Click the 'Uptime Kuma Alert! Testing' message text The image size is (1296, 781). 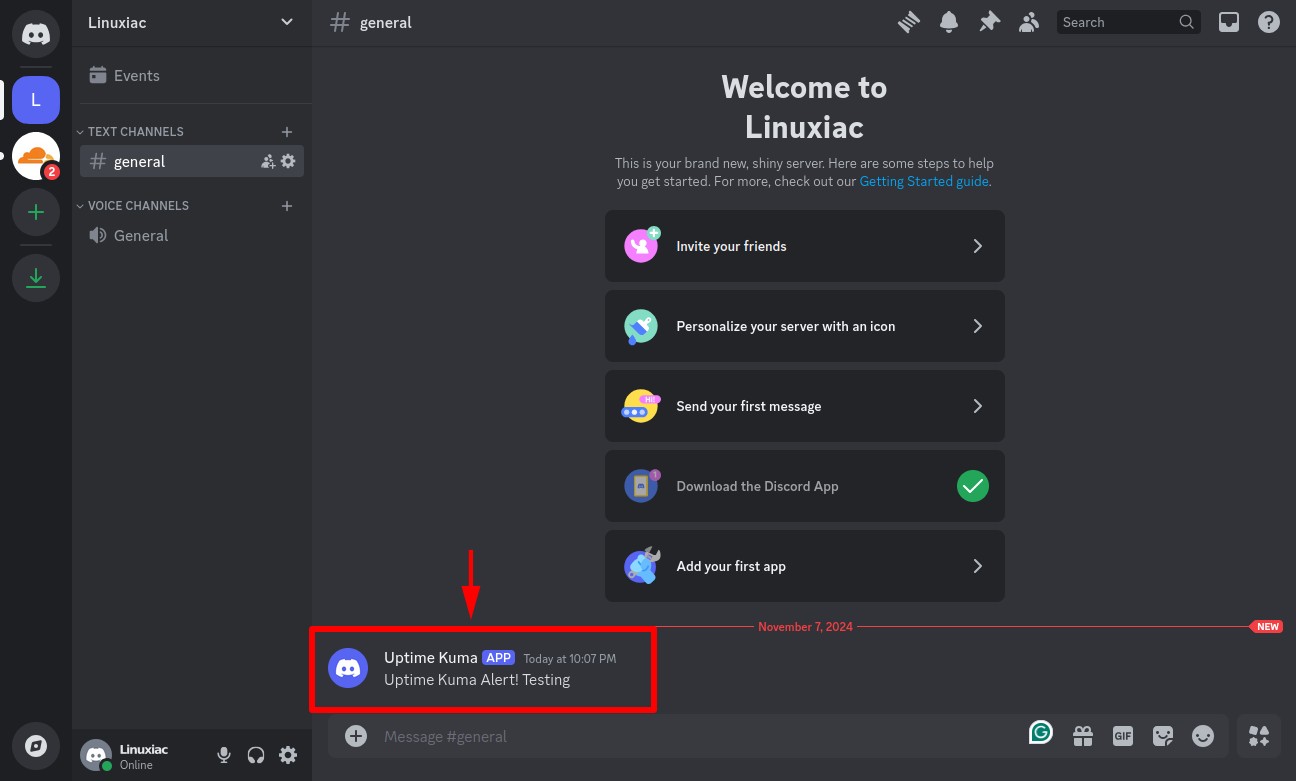[477, 680]
